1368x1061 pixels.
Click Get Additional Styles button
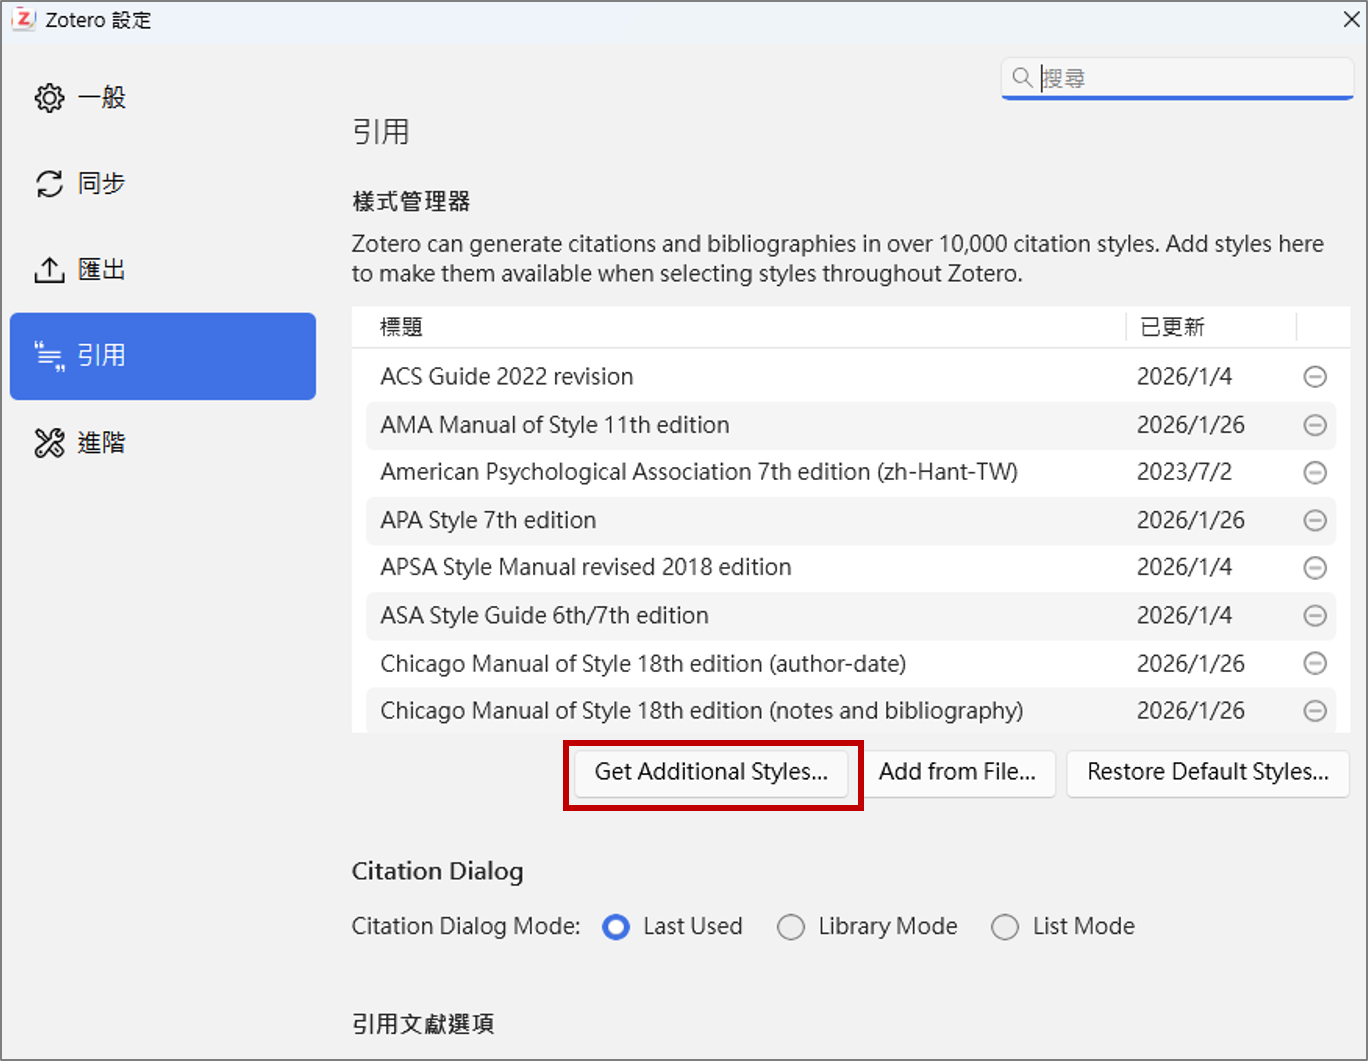click(711, 773)
